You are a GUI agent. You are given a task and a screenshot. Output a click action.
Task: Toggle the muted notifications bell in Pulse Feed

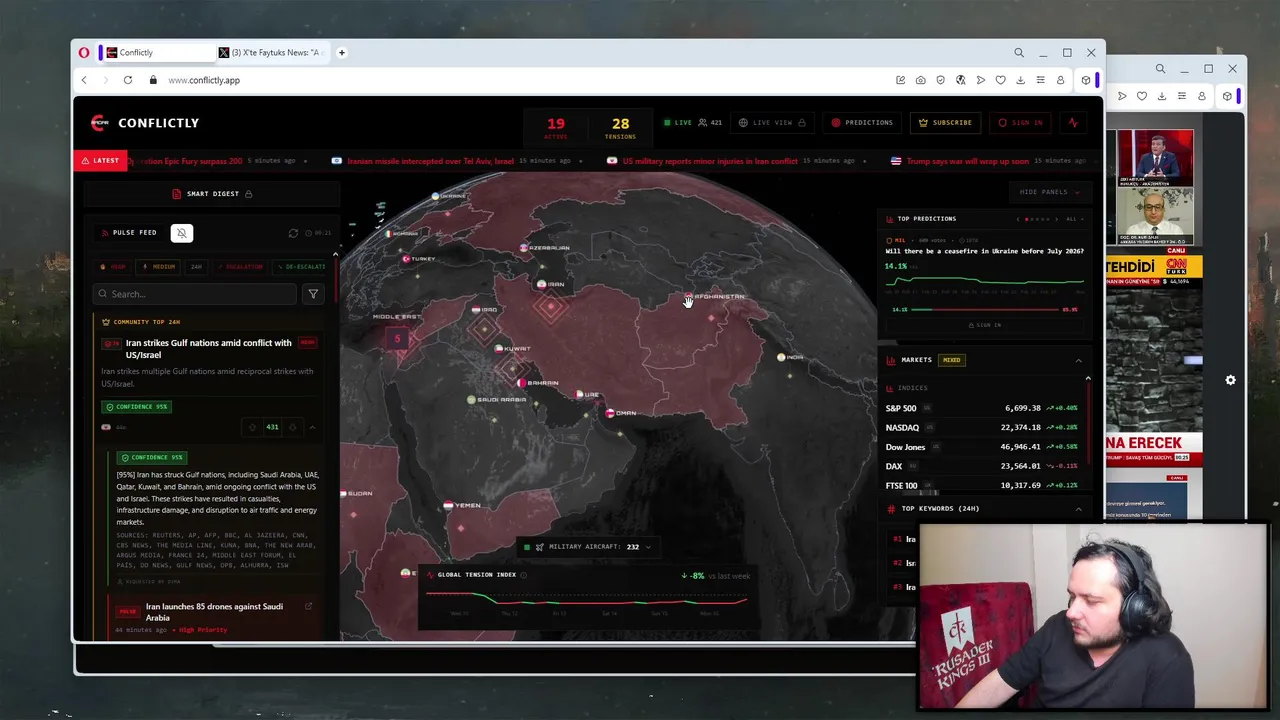[181, 233]
